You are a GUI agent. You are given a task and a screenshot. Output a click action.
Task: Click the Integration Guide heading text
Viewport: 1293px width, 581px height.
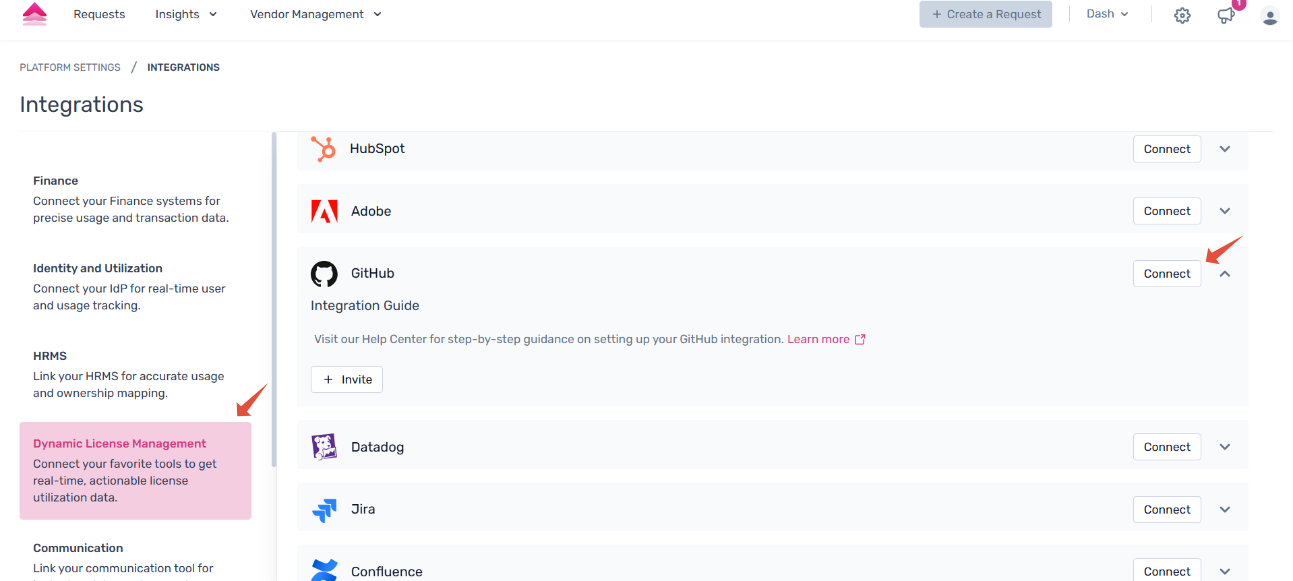click(365, 306)
